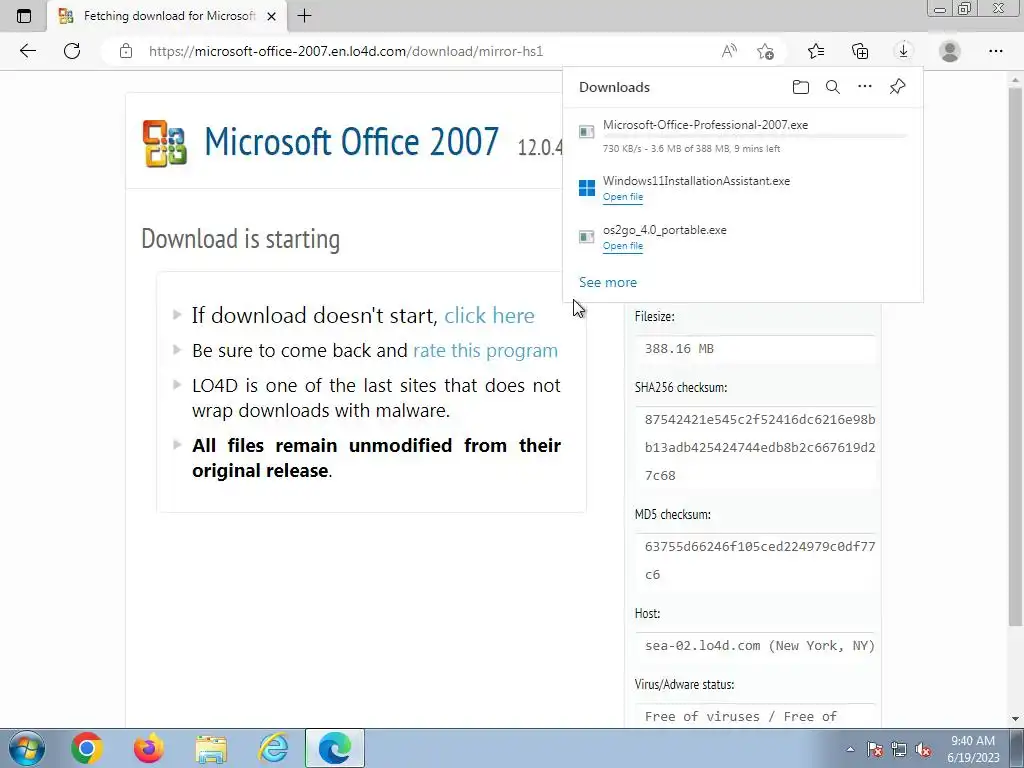
Task: Open the Windows Start button
Action: [x=27, y=748]
